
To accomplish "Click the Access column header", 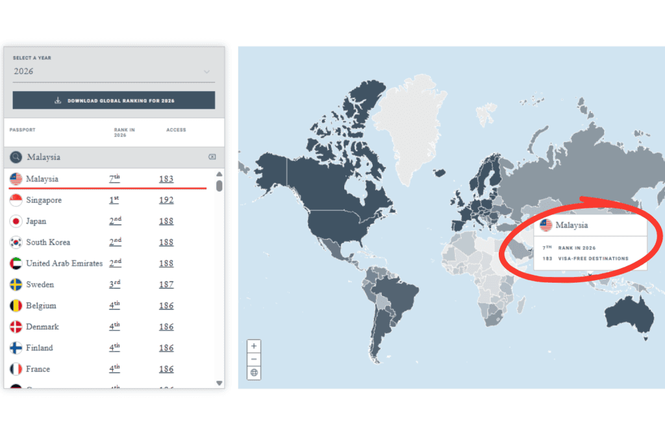I will [x=176, y=130].
